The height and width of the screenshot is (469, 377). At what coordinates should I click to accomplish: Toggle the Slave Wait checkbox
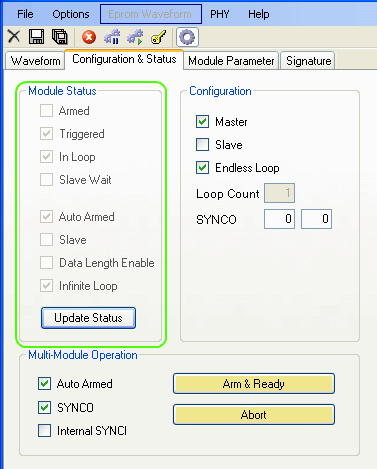coord(46,180)
